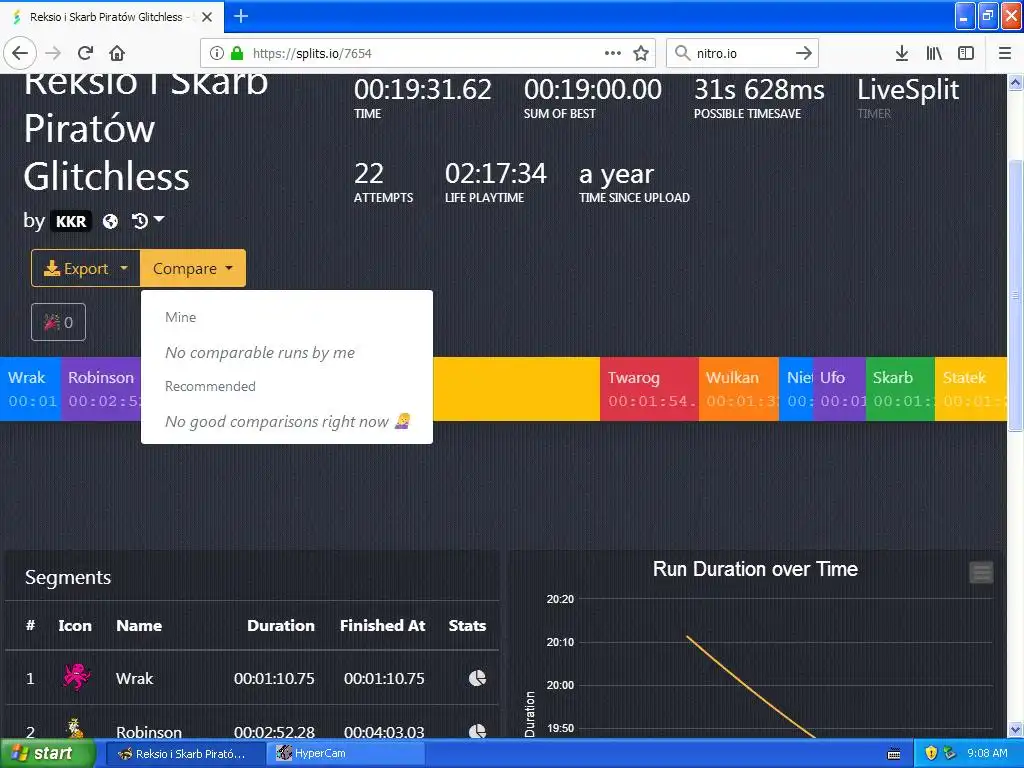Toggle the browser sidebar view
Screen dimensions: 1024x768
click(966, 53)
